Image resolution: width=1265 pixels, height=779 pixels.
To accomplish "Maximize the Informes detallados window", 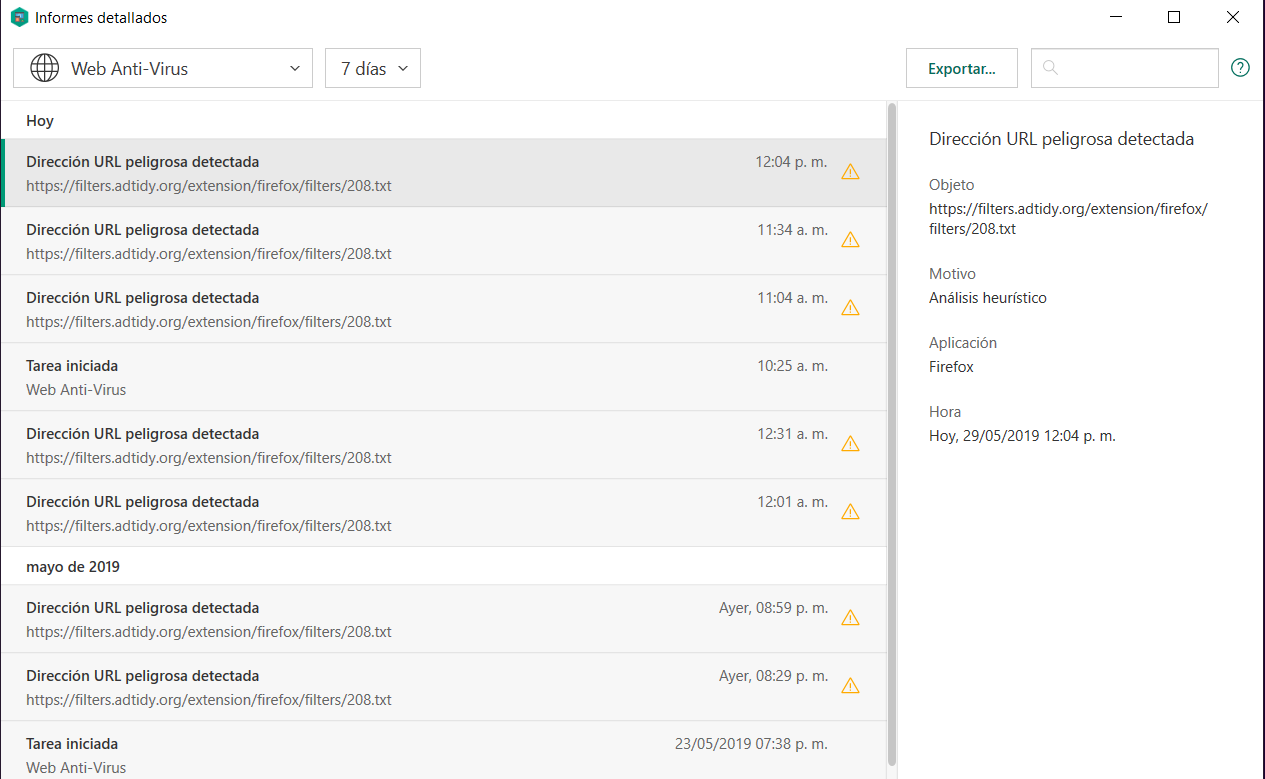I will coord(1174,18).
